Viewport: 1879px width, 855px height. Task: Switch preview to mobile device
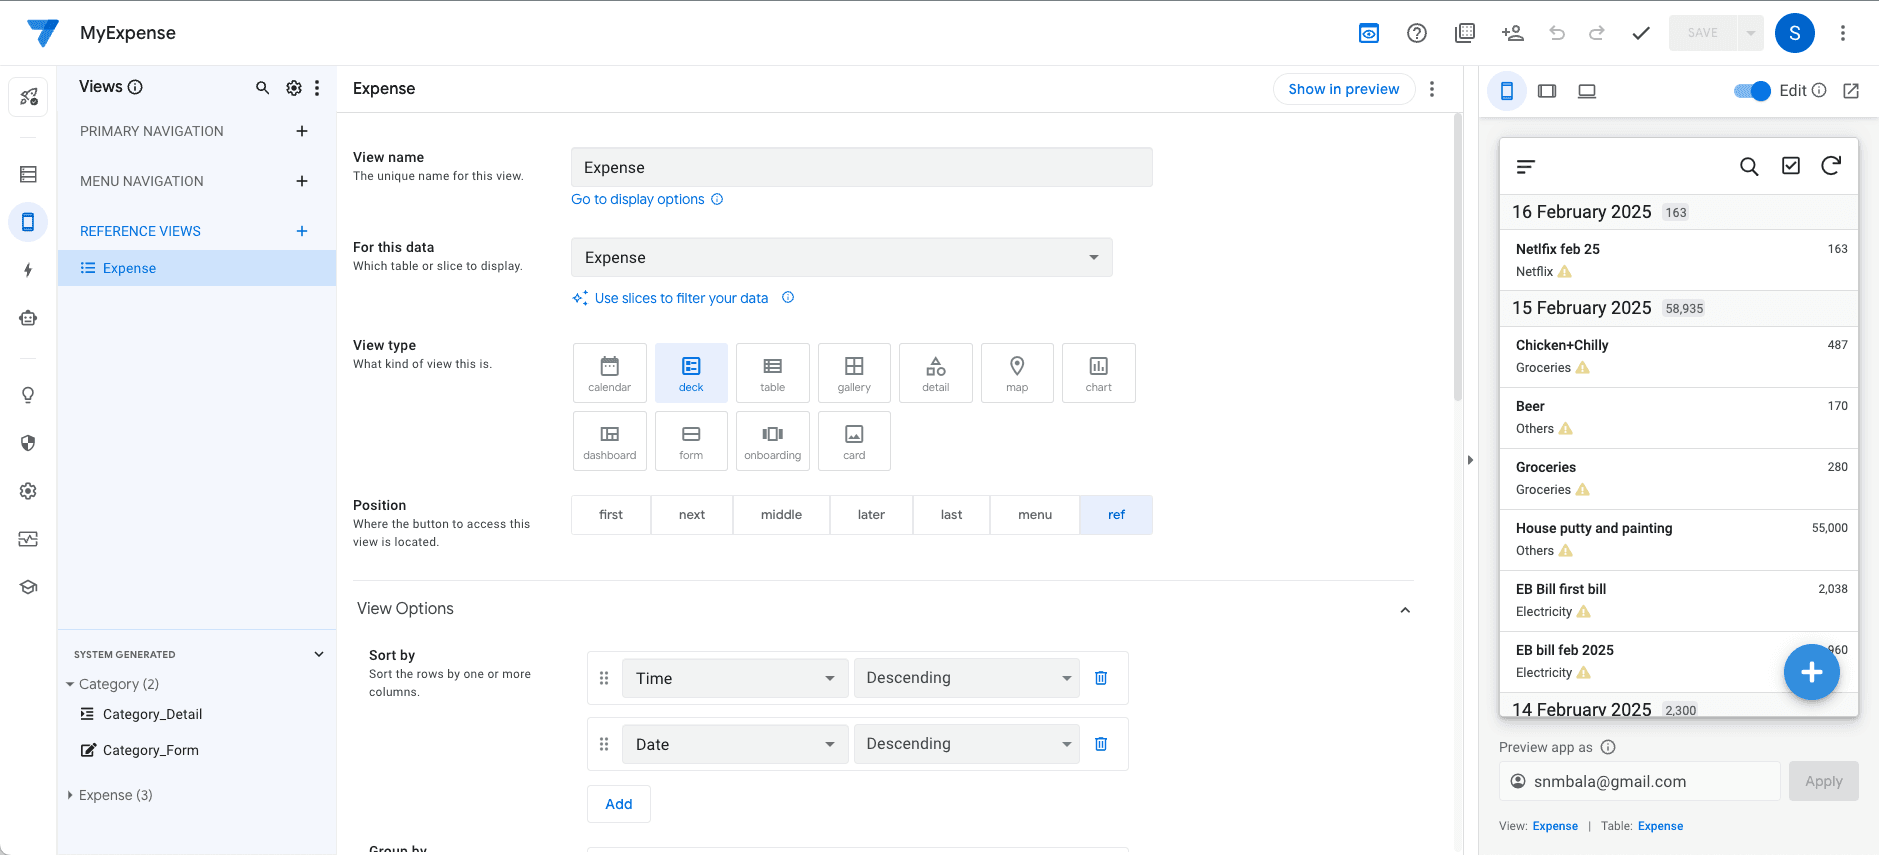1507,91
